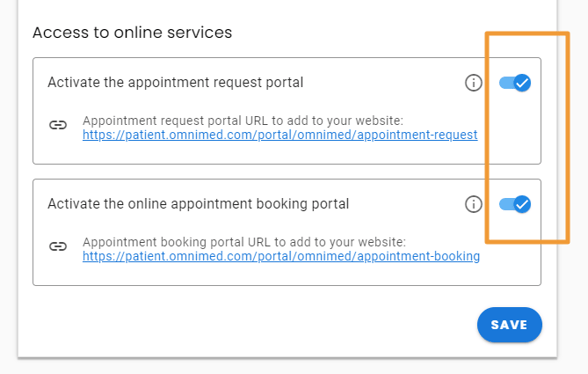The width and height of the screenshot is (588, 374).
Task: Save the online services settings
Action: point(509,324)
